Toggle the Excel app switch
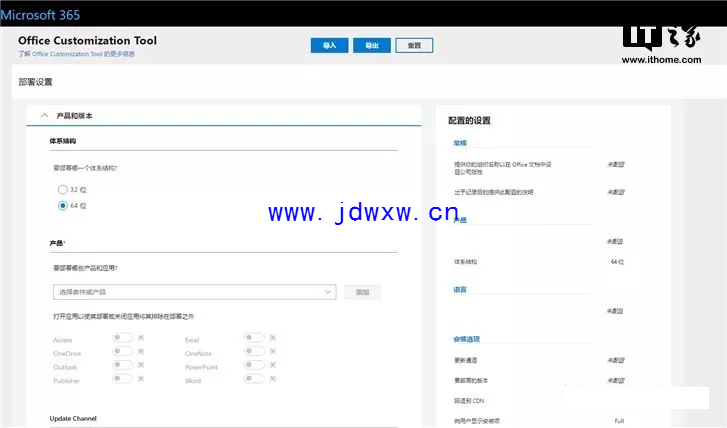This screenshot has width=727, height=428. coord(255,338)
